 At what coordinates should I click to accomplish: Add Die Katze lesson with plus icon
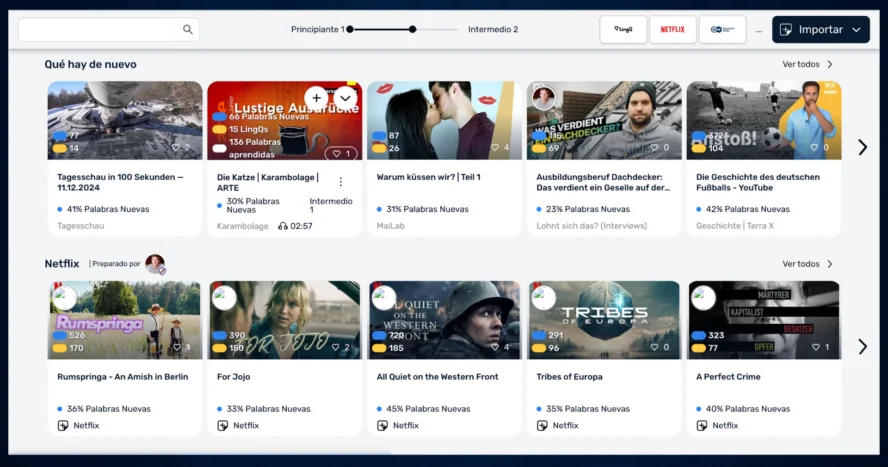click(317, 98)
